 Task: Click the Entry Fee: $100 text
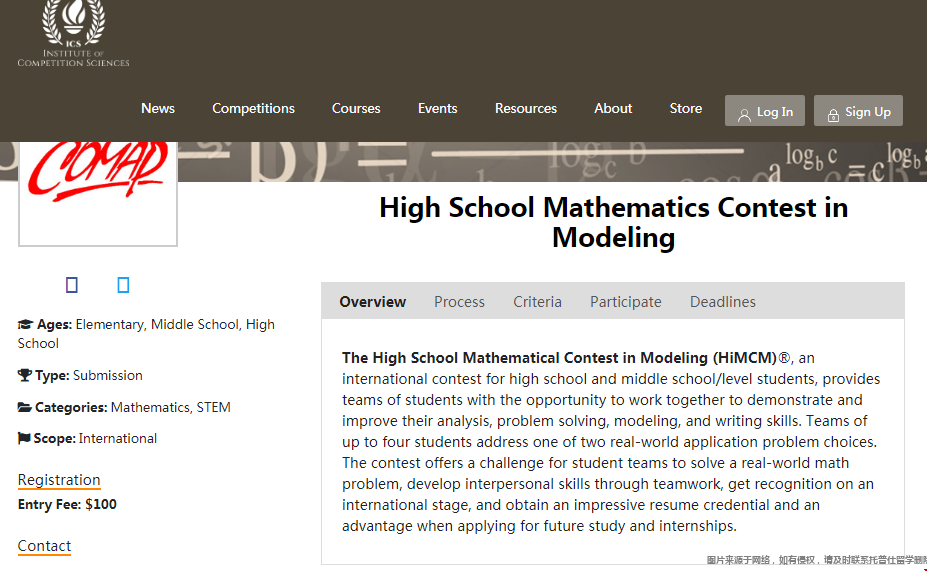(67, 504)
